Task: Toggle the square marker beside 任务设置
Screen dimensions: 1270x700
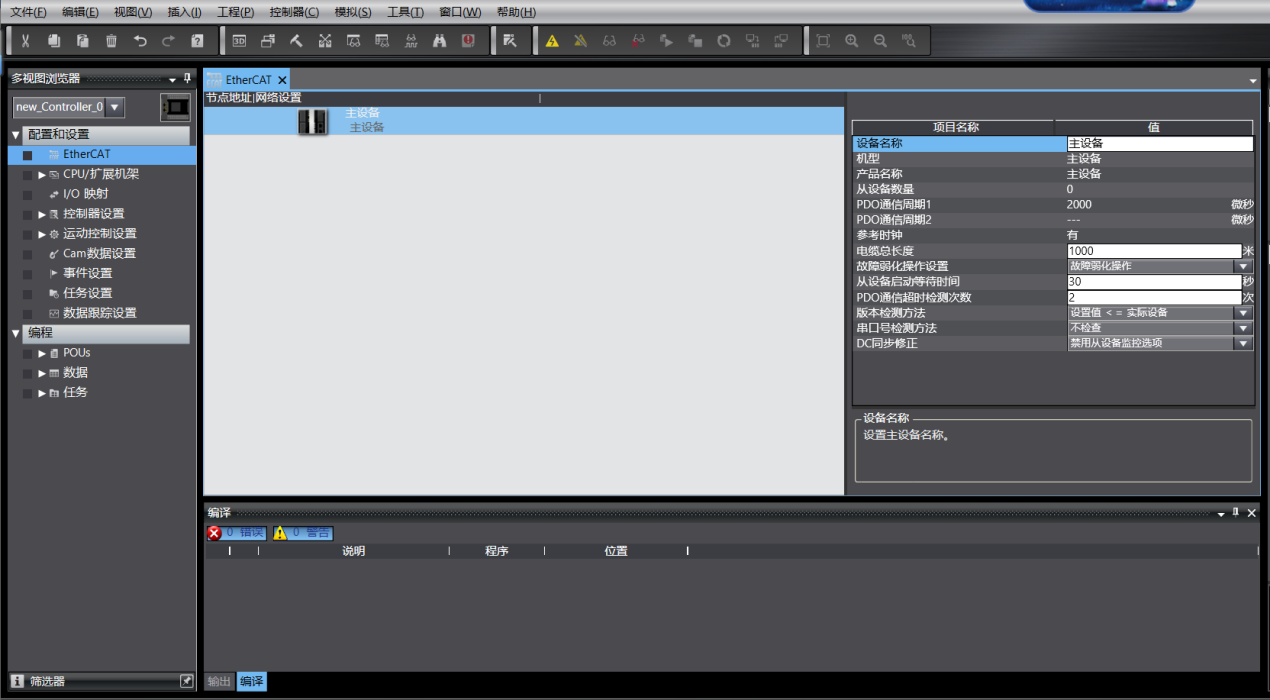Action: (28, 293)
